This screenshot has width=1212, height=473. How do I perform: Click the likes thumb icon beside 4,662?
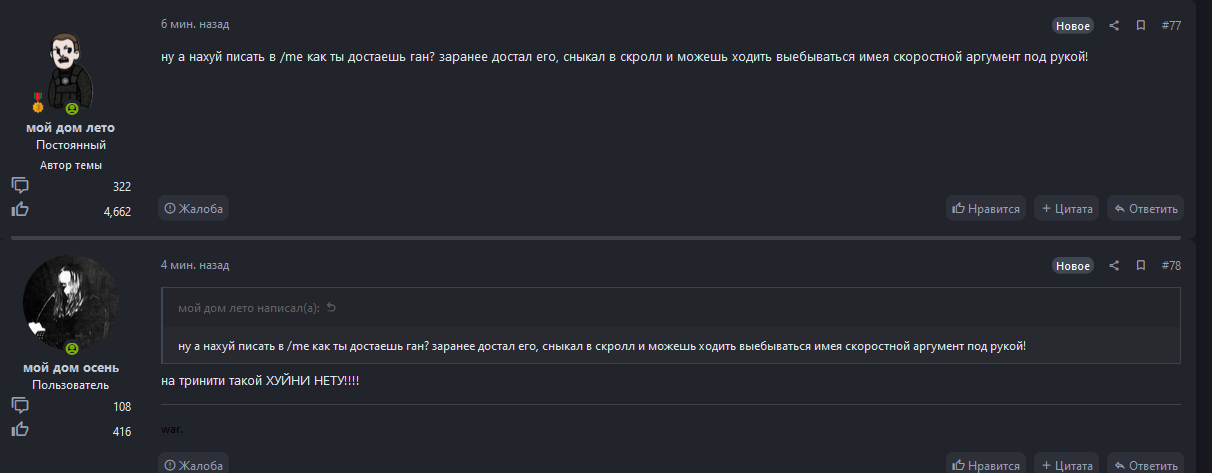pos(20,210)
